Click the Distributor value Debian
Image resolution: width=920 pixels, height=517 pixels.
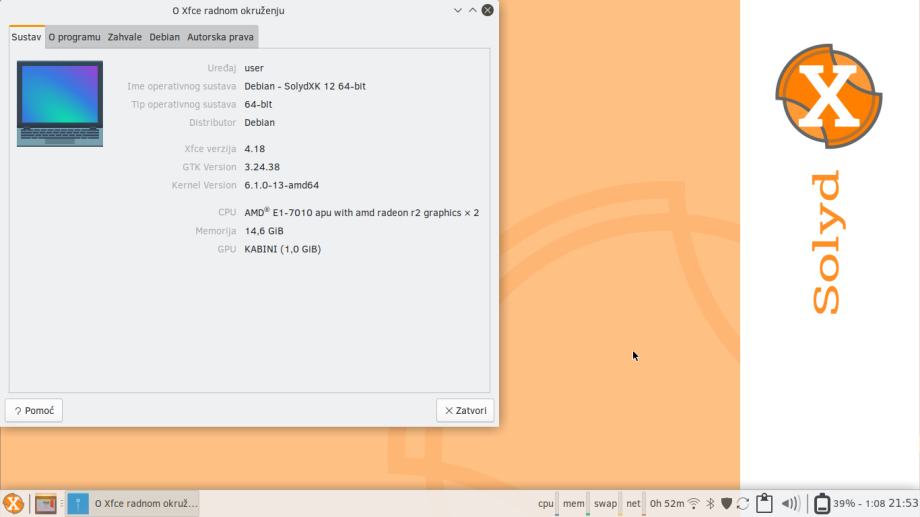pos(259,123)
